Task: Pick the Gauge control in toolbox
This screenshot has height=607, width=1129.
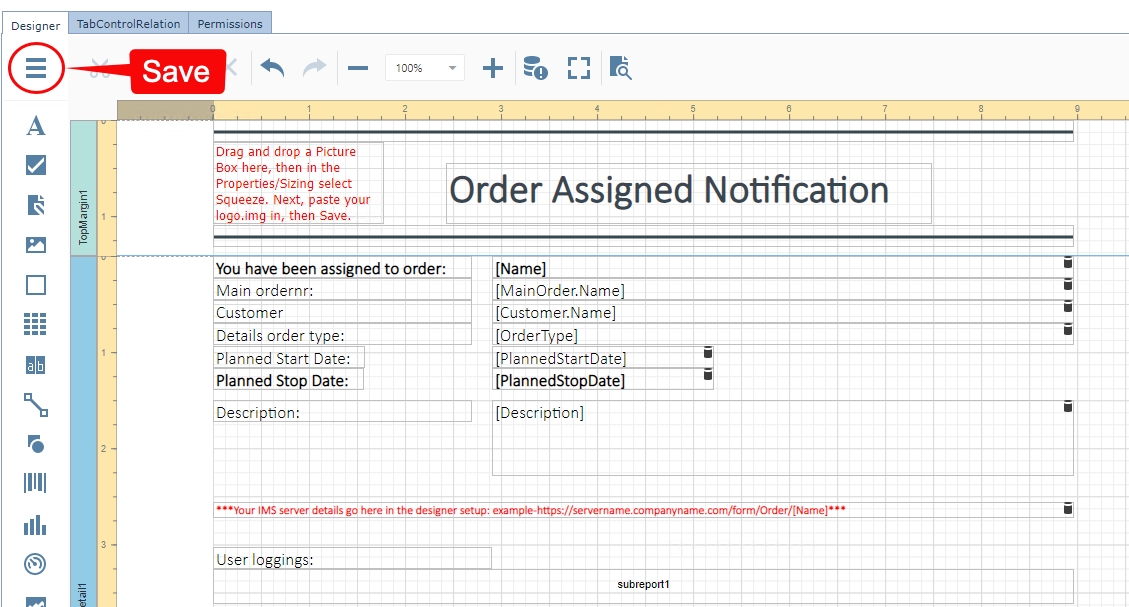Action: tap(36, 564)
